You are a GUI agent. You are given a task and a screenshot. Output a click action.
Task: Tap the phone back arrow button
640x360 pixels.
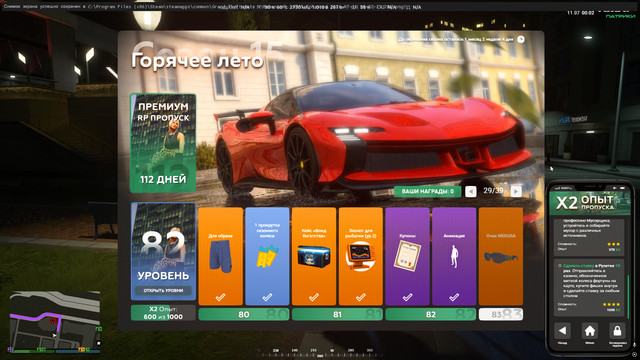click(562, 331)
